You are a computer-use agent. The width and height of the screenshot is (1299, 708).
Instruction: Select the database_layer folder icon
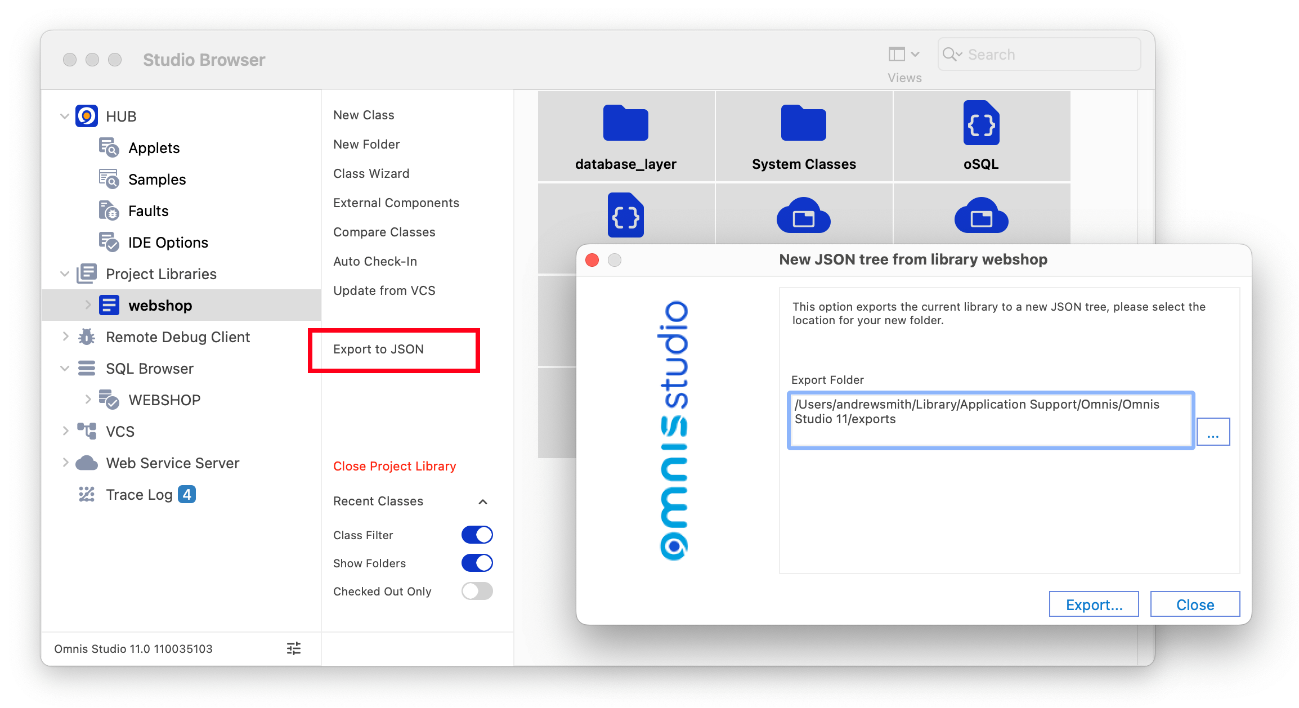pyautogui.click(x=626, y=123)
